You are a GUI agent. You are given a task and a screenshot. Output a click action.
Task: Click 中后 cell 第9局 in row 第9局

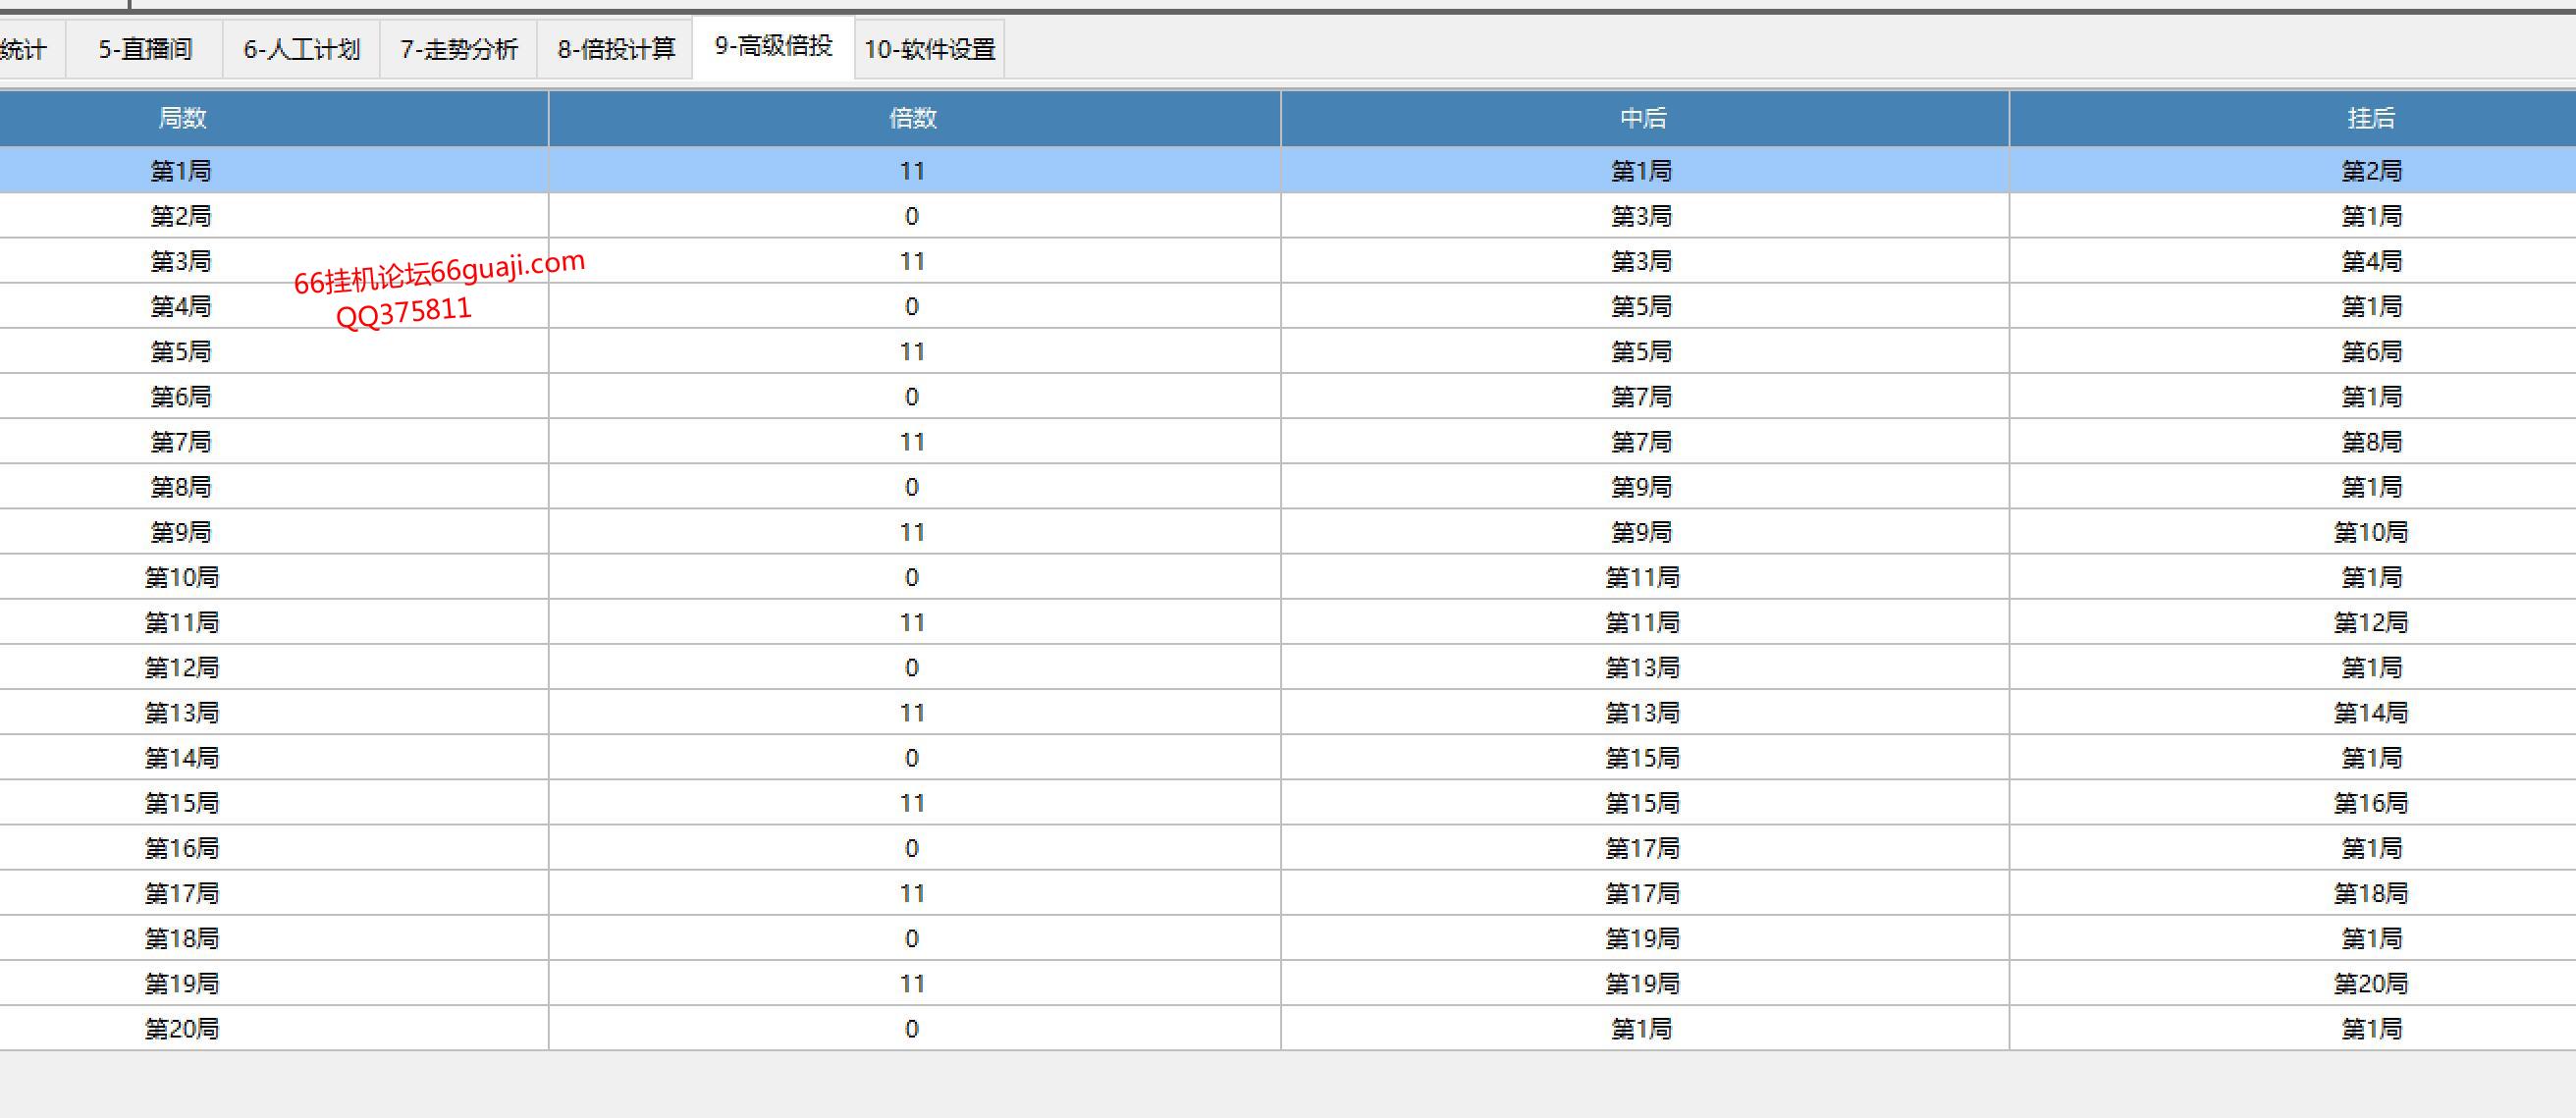pyautogui.click(x=1645, y=531)
